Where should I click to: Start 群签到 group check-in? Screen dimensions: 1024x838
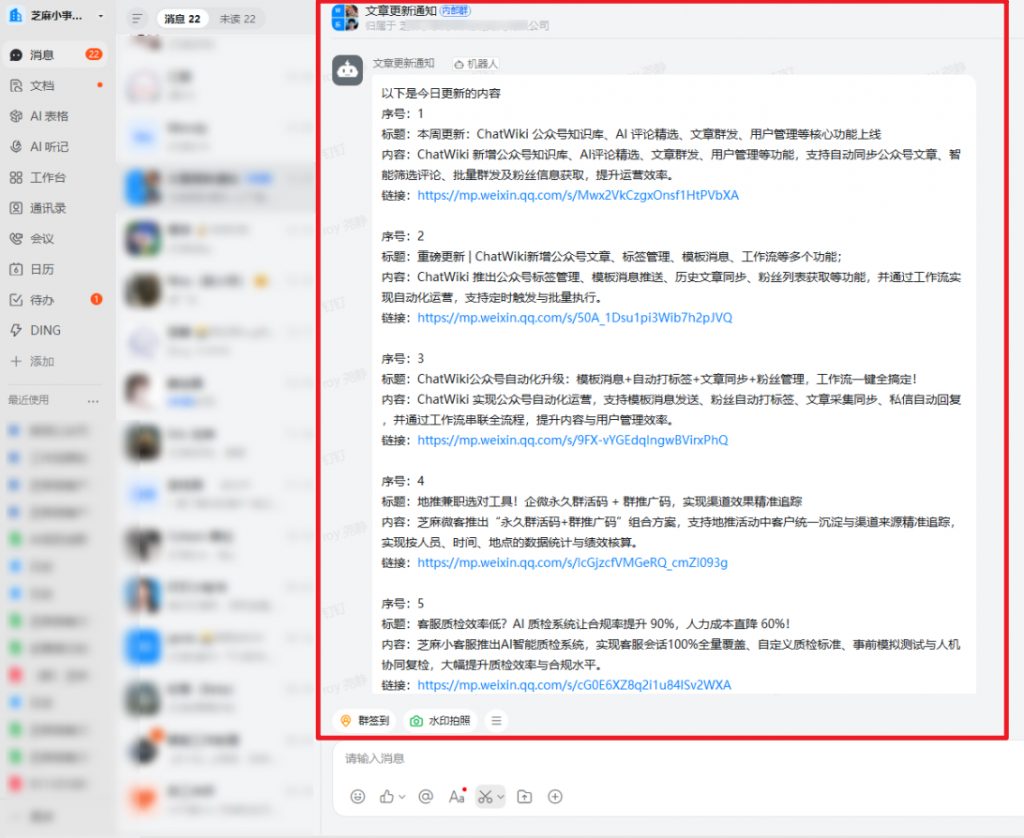click(x=364, y=719)
